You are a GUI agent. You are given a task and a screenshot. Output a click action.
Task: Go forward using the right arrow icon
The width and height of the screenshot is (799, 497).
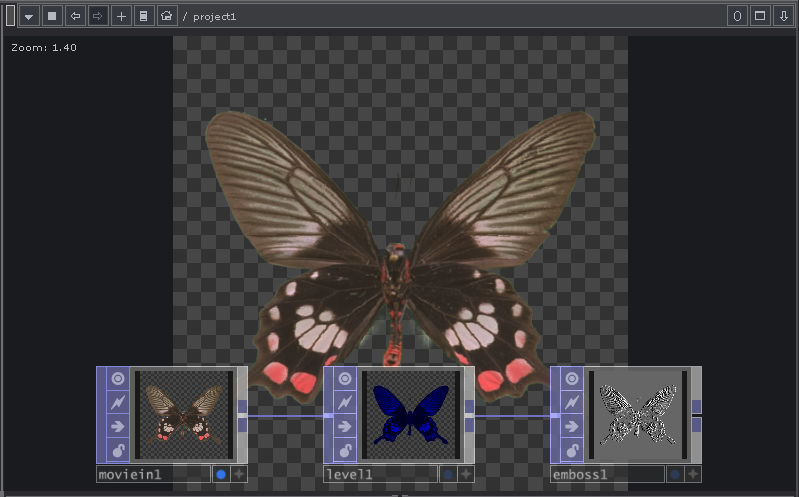[98, 16]
